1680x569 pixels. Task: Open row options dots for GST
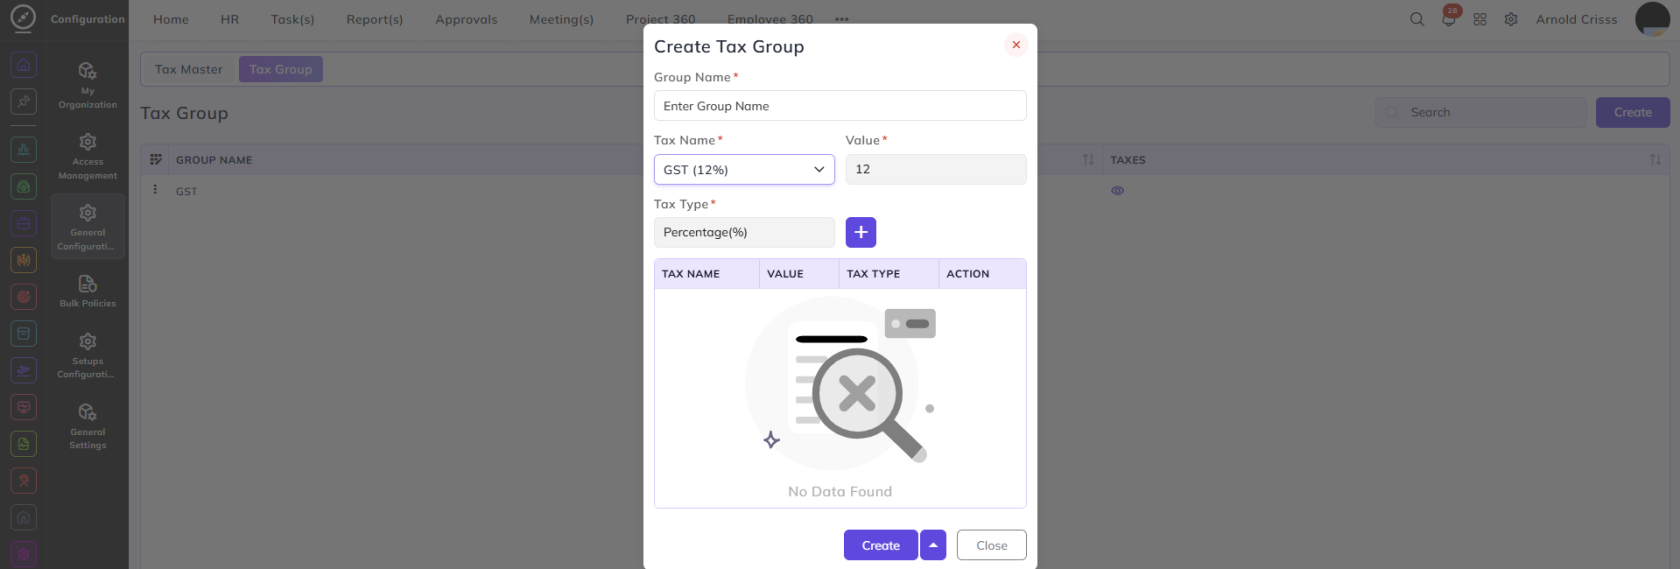pos(155,189)
